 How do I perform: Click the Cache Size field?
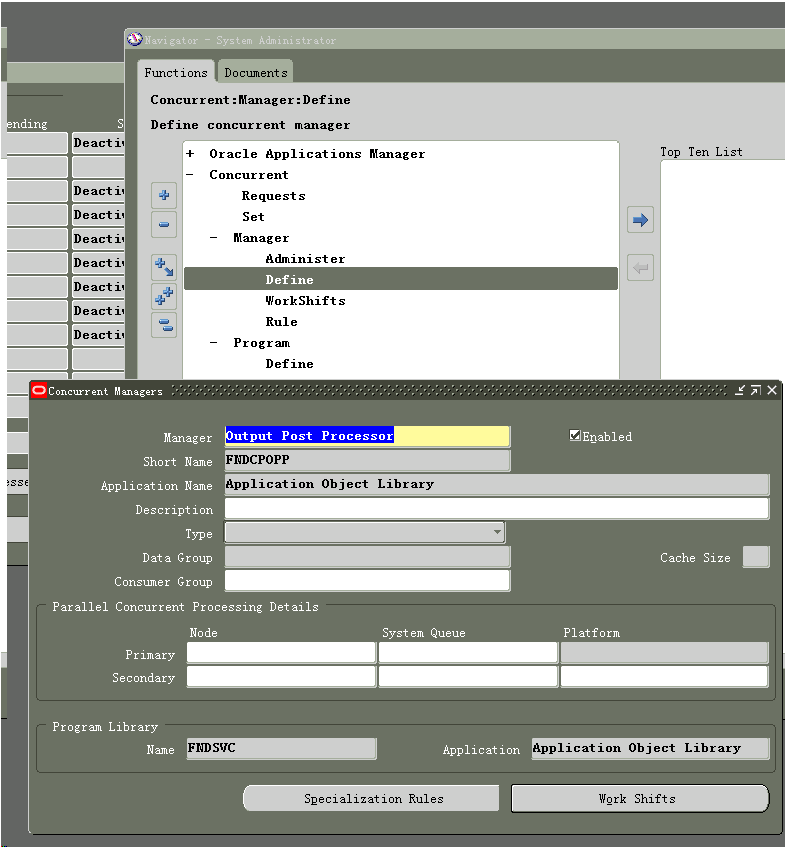pyautogui.click(x=756, y=557)
